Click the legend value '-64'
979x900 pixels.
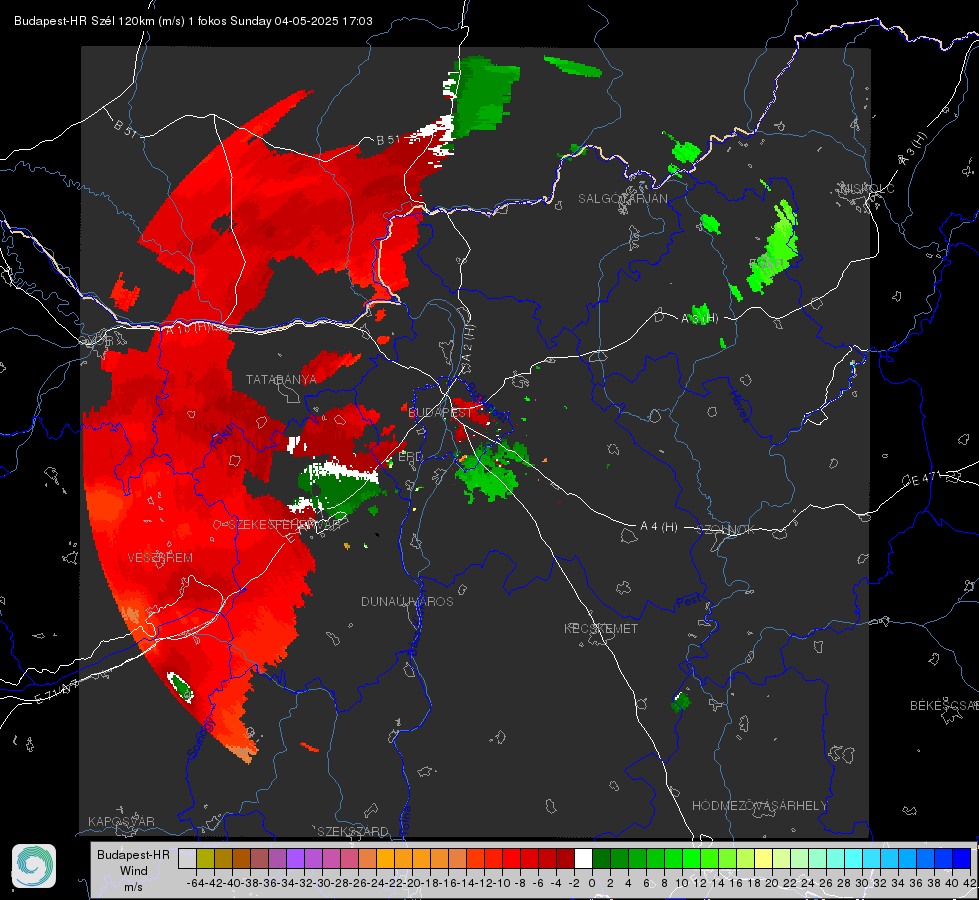tap(196, 883)
